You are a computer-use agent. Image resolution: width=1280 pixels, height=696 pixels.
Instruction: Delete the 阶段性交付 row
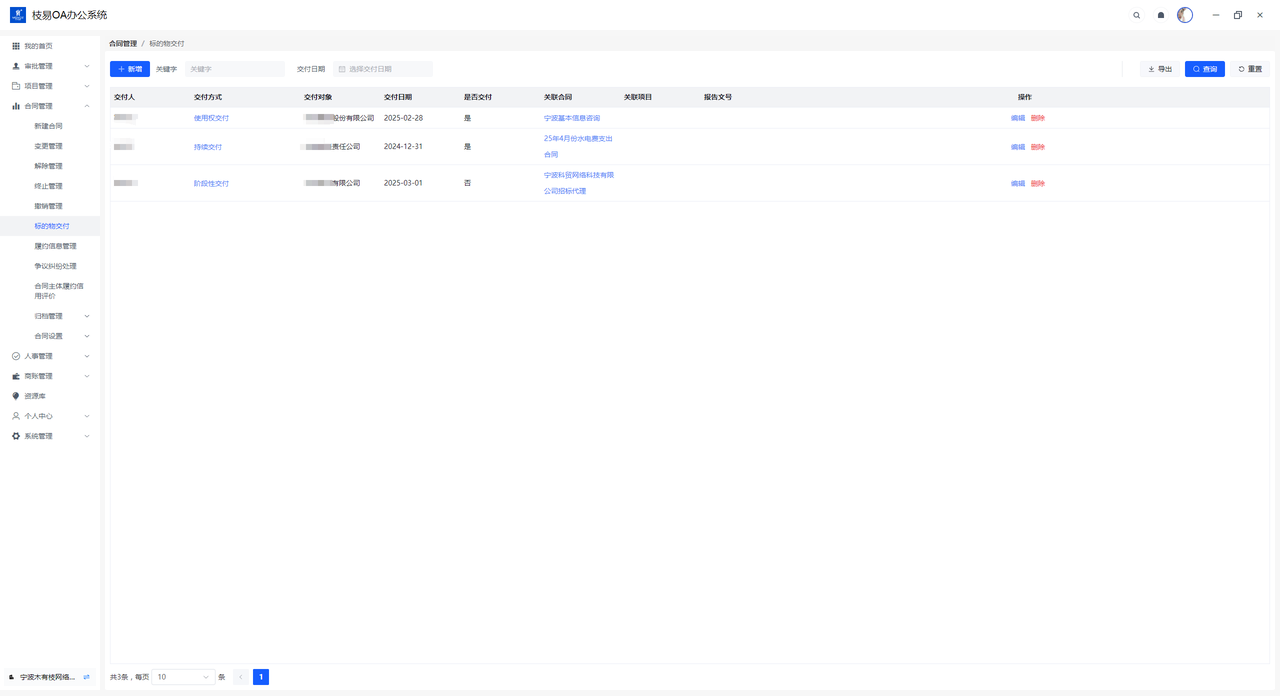pos(1038,184)
